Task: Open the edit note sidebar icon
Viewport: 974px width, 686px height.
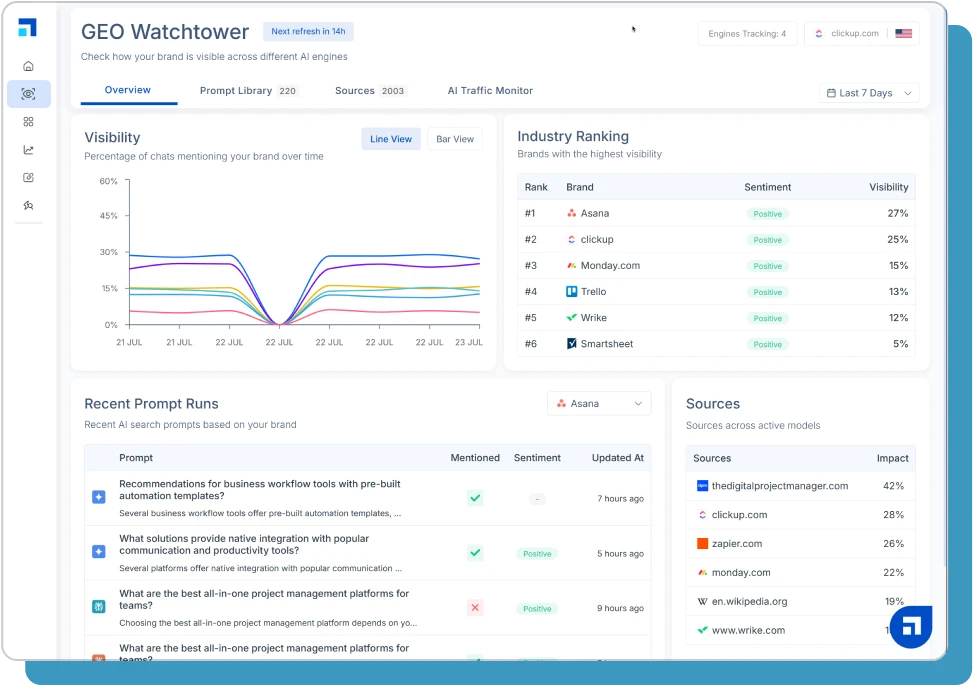Action: click(28, 178)
